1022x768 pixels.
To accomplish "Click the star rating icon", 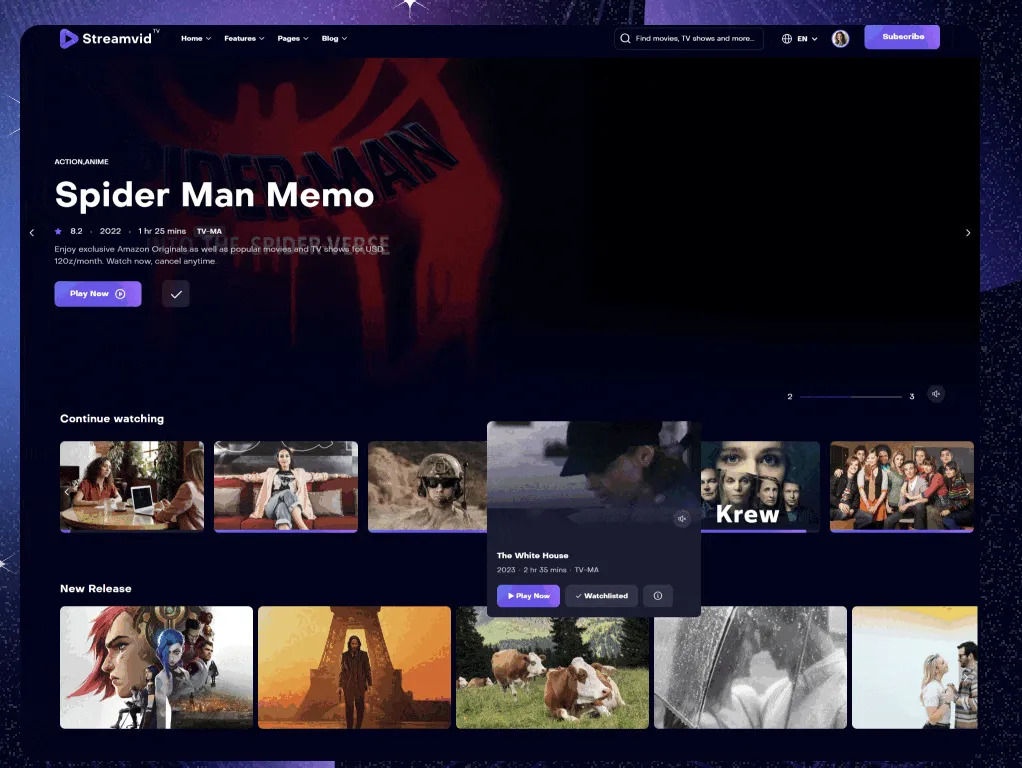I will [59, 231].
